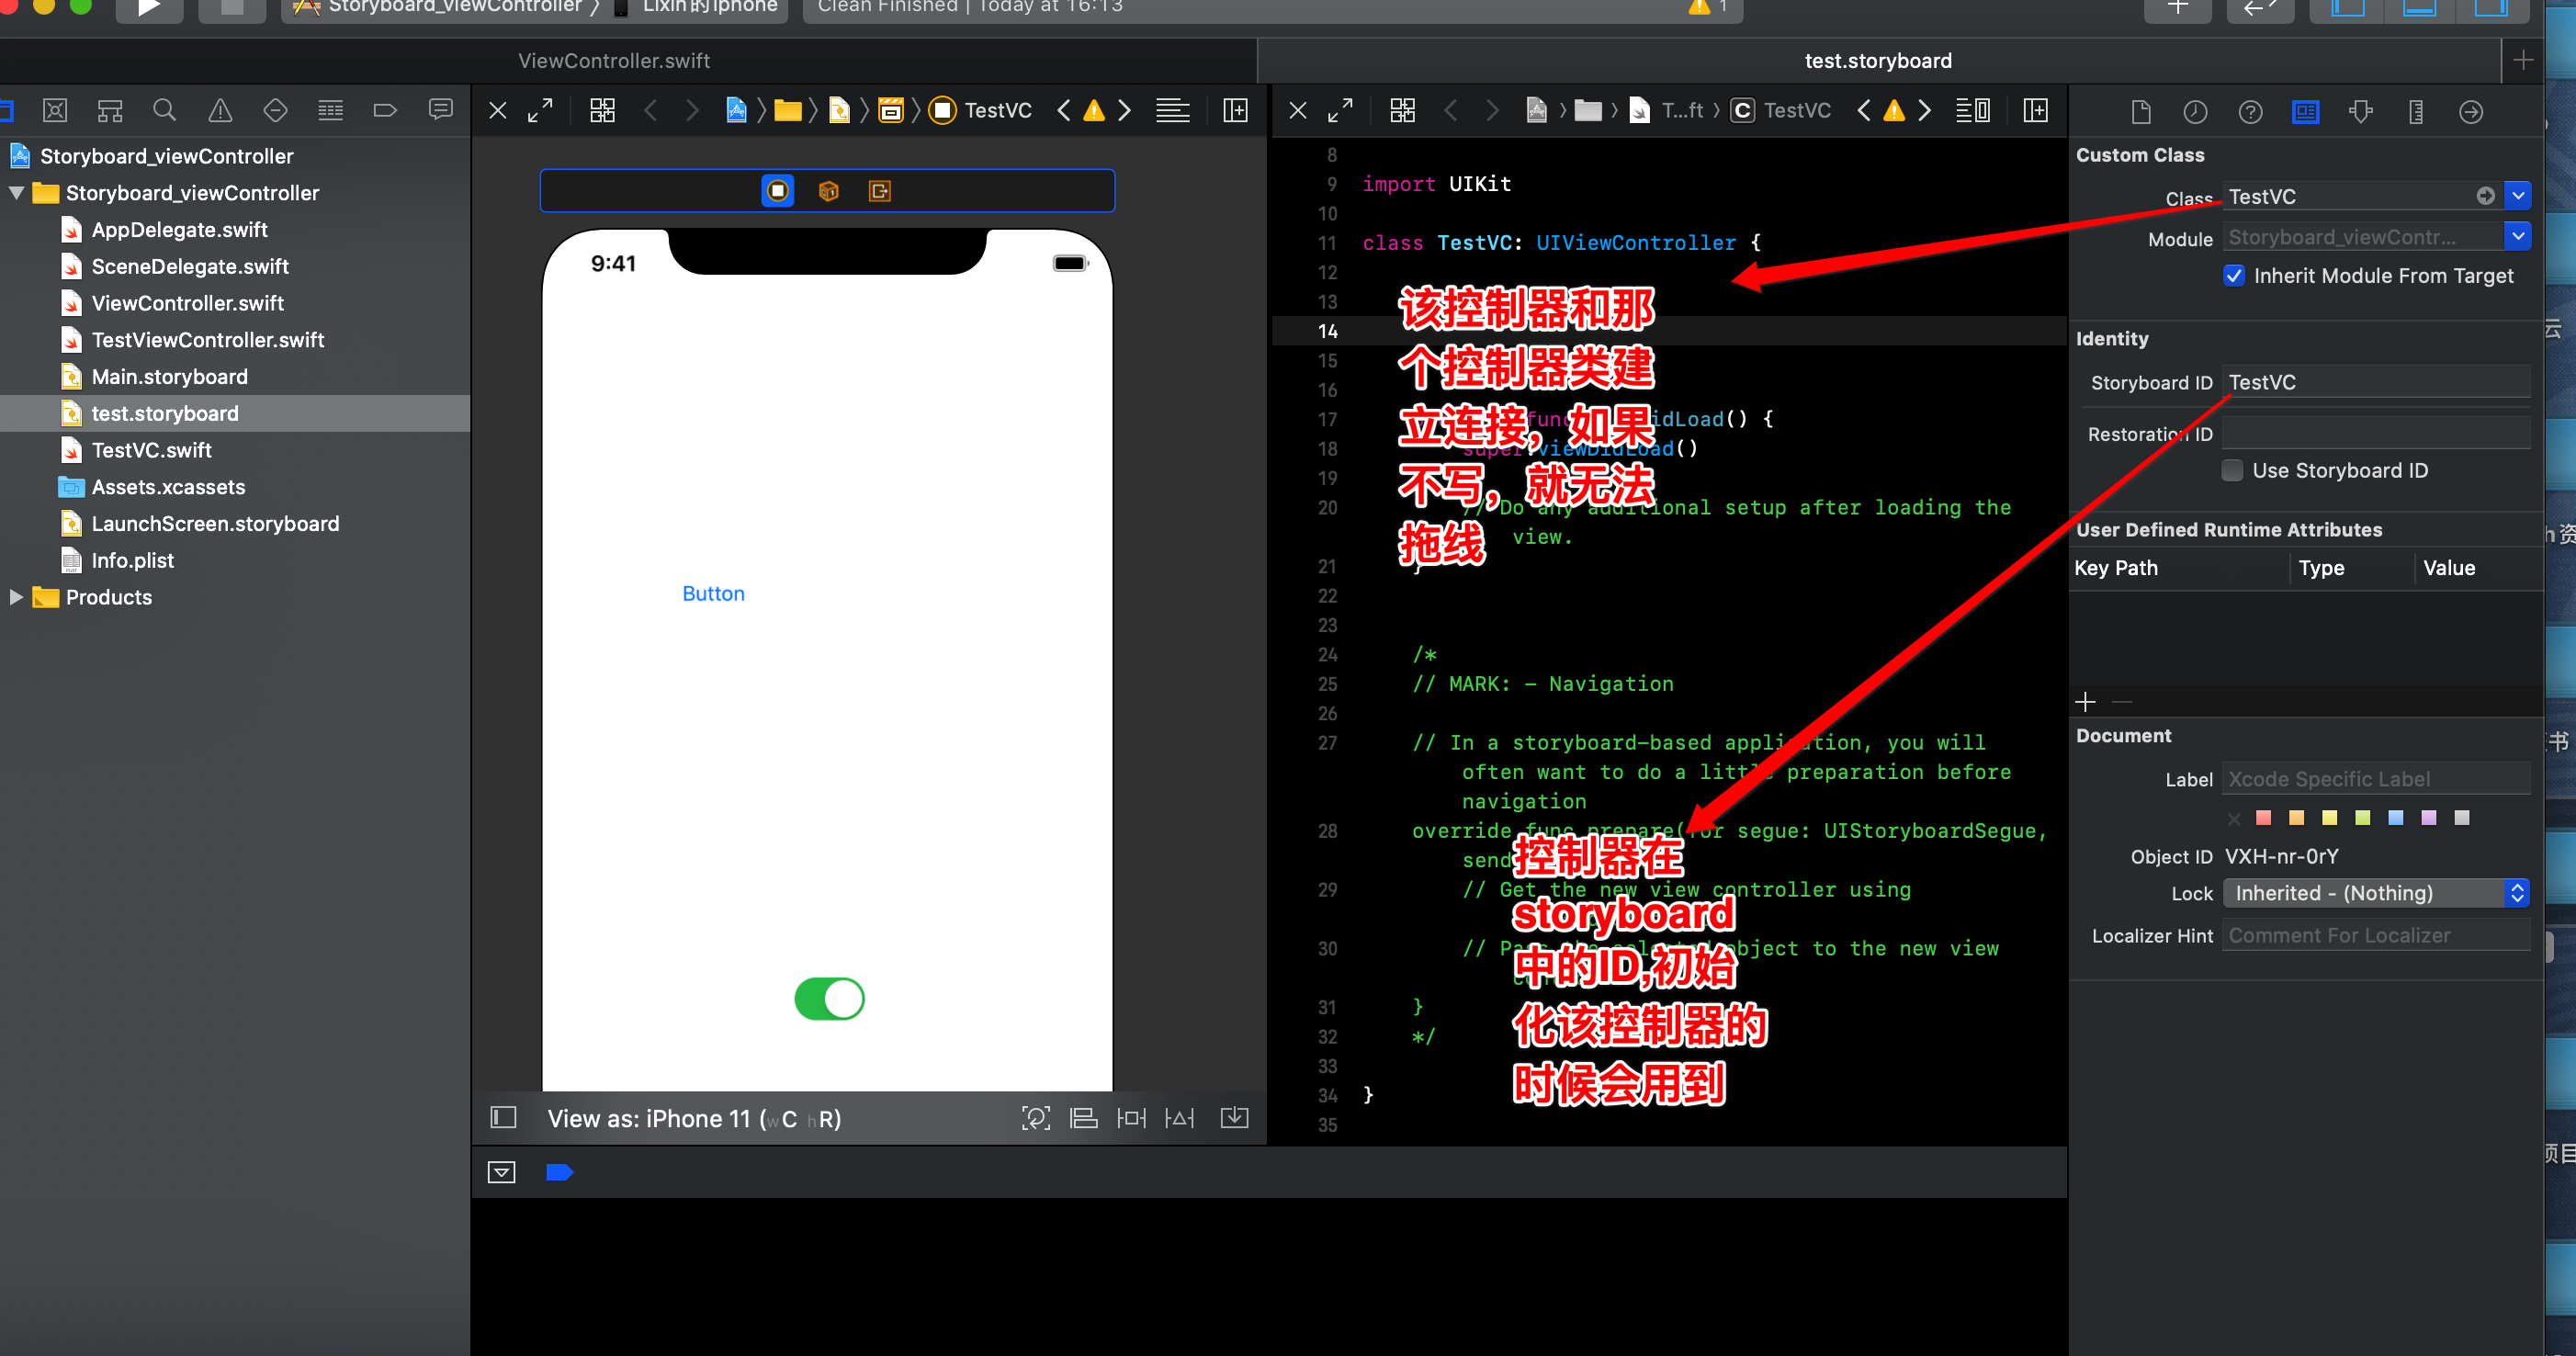Viewport: 2576px width, 1356px height.
Task: Open the symbol navigator icon
Action: (x=110, y=110)
